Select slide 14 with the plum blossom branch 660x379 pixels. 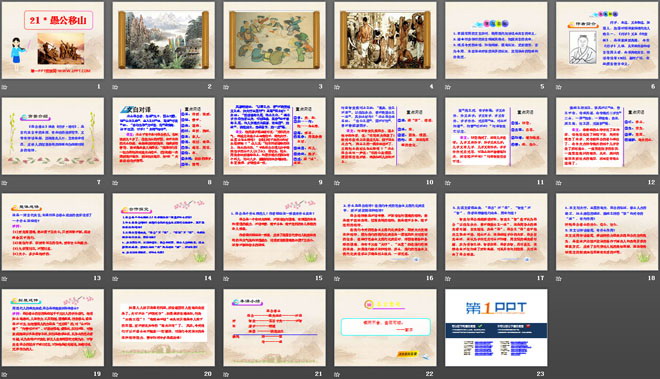pyautogui.click(x=163, y=232)
